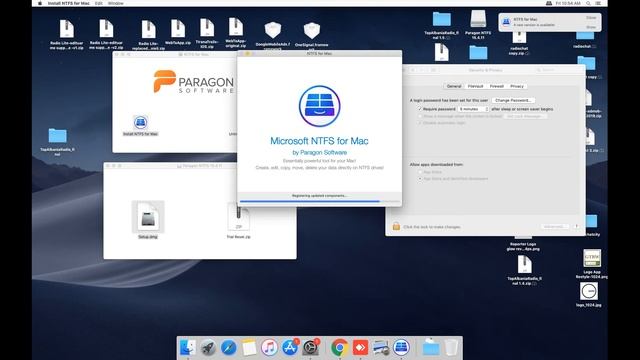This screenshot has width=640, height=360.
Task: Open logo_1024.jpg desktop image
Action: click(589, 291)
